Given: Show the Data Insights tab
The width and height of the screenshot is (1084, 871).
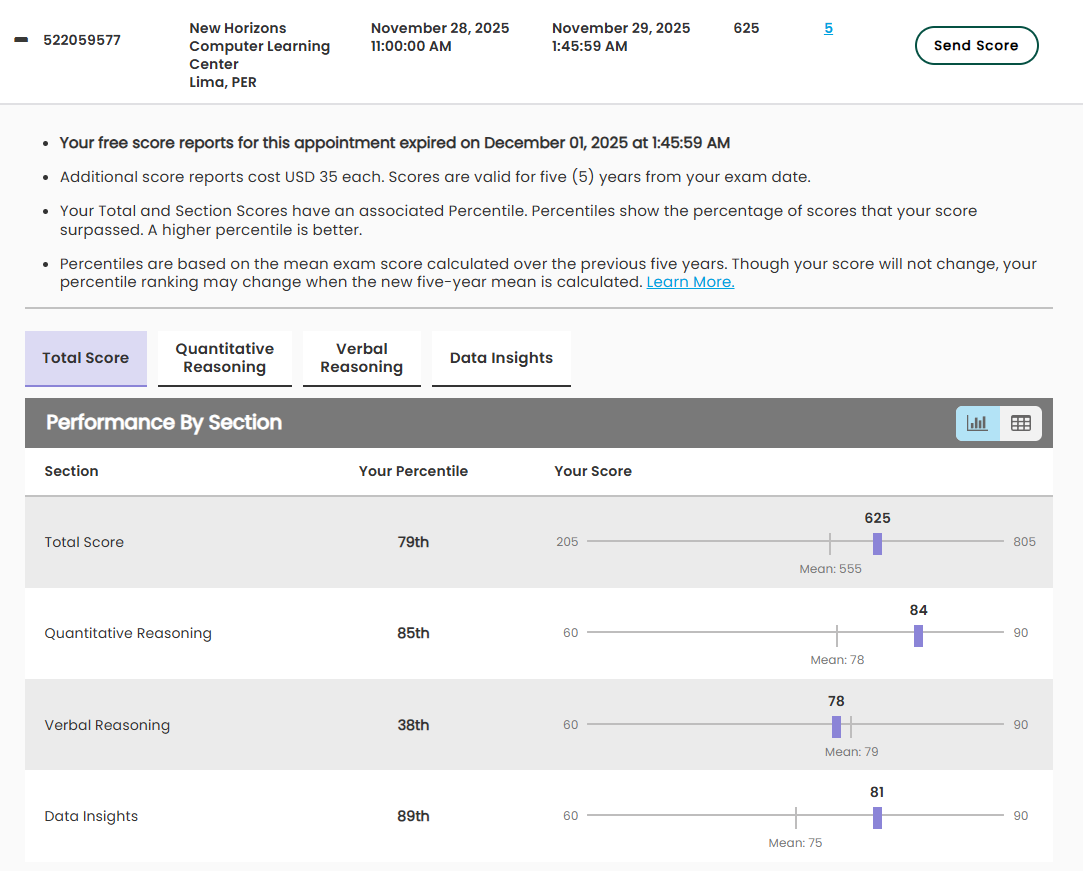Looking at the screenshot, I should pos(501,358).
